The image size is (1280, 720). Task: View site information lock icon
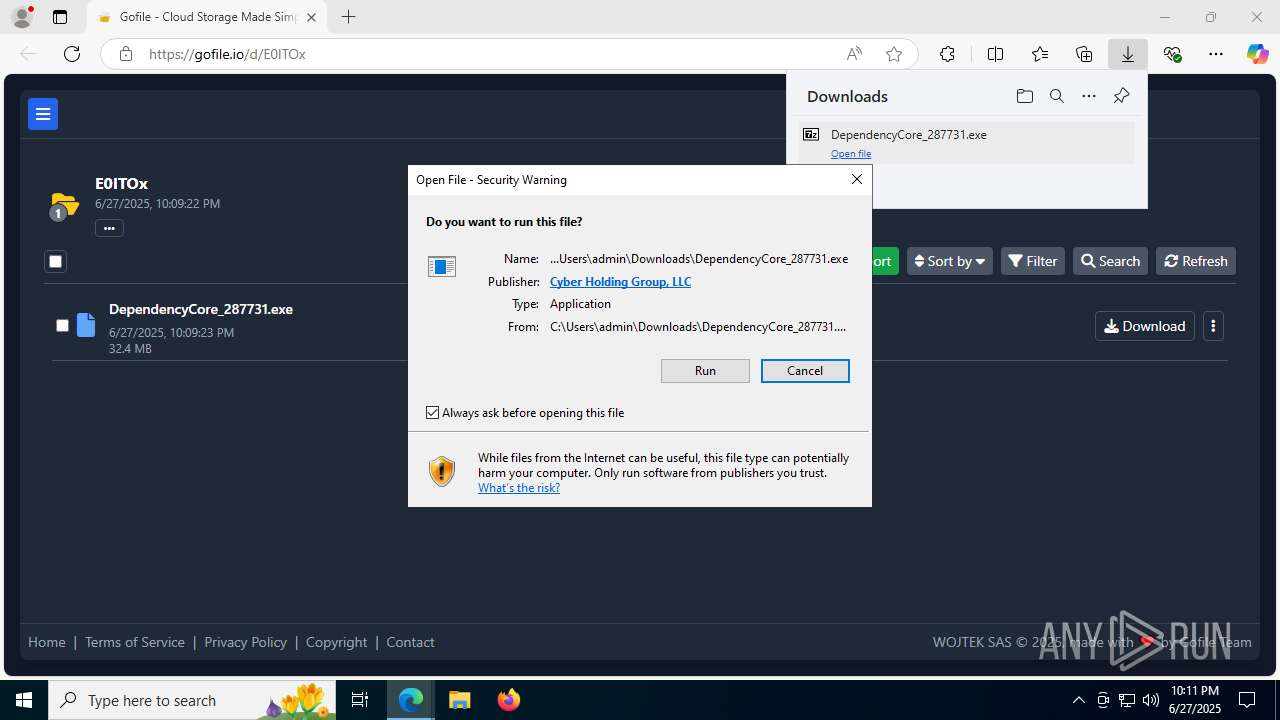[125, 54]
